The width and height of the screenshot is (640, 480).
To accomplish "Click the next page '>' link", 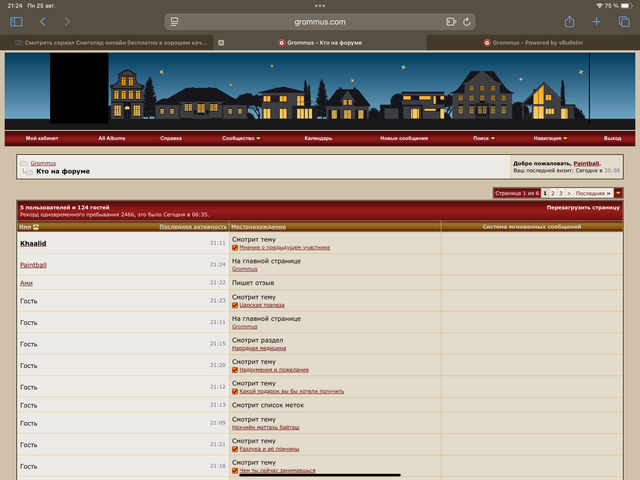I will (x=569, y=193).
